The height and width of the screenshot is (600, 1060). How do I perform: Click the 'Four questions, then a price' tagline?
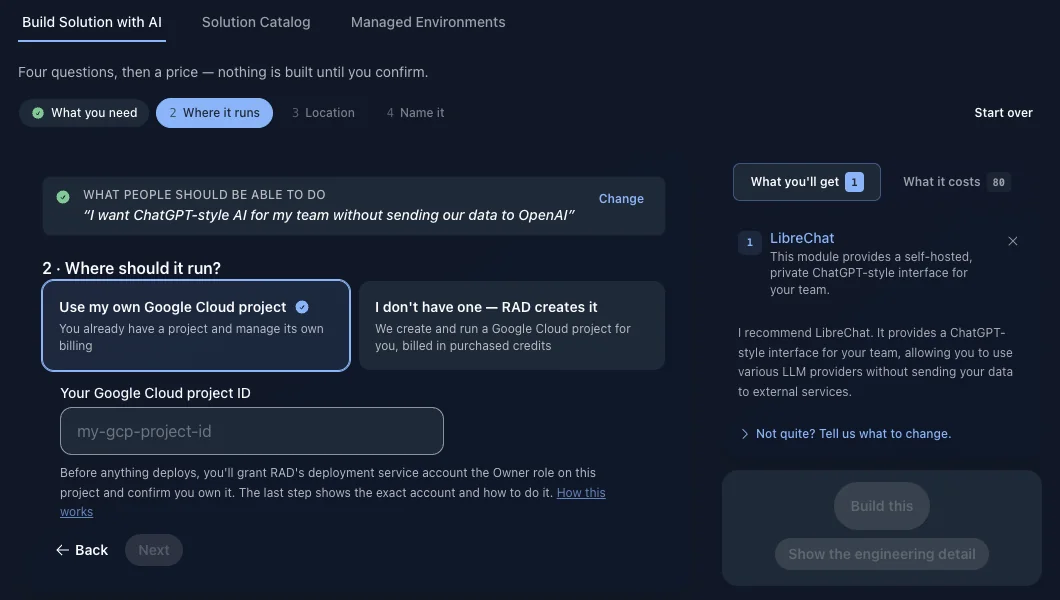click(223, 72)
